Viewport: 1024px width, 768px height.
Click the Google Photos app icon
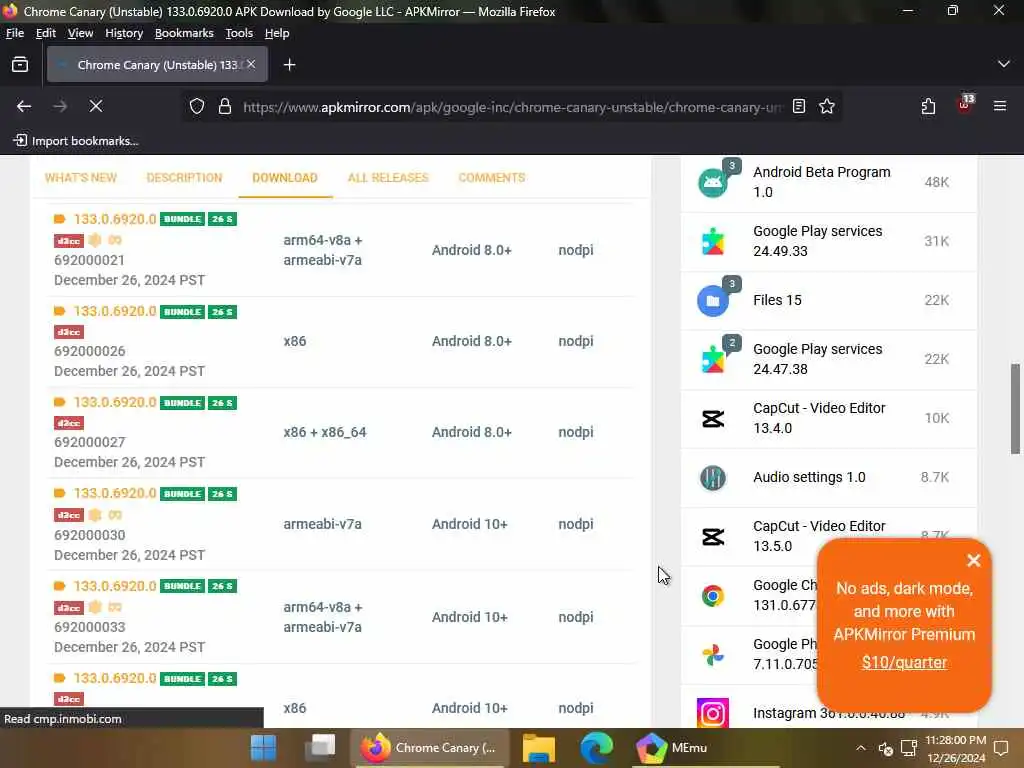712,654
